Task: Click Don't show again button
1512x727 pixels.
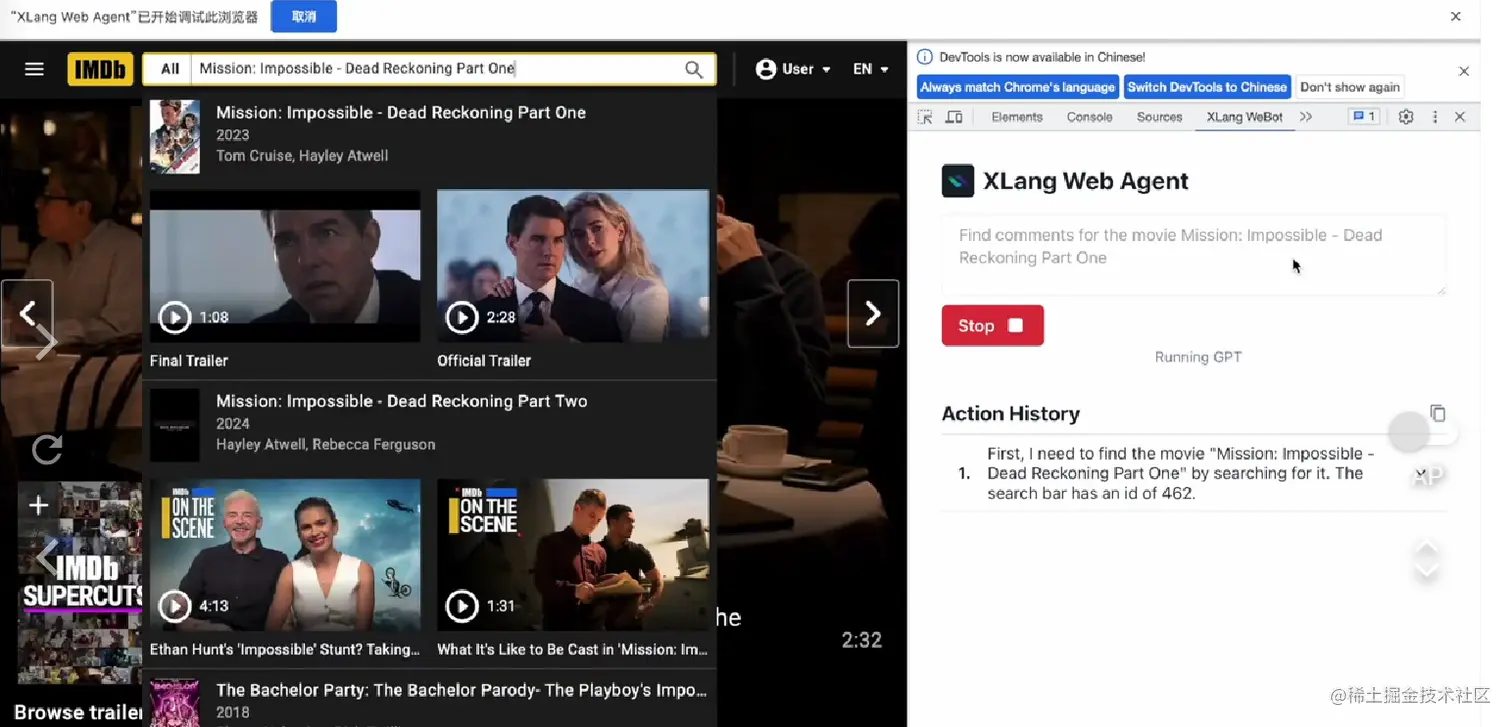Action: coord(1350,87)
